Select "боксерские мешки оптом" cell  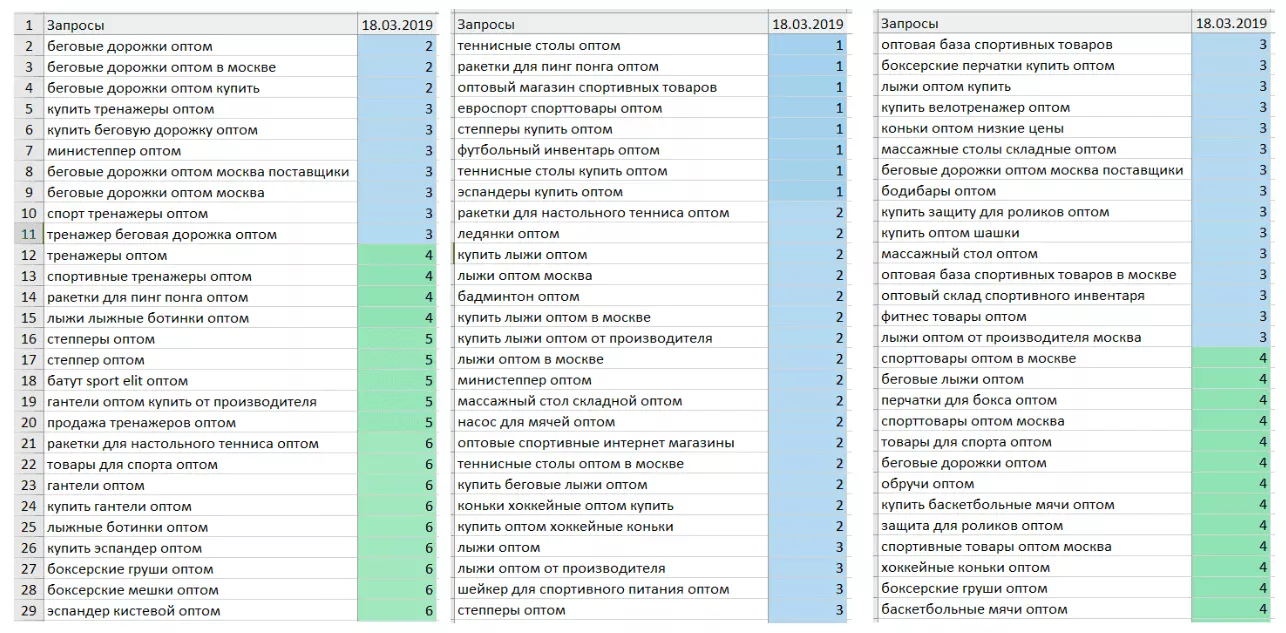[x=200, y=590]
